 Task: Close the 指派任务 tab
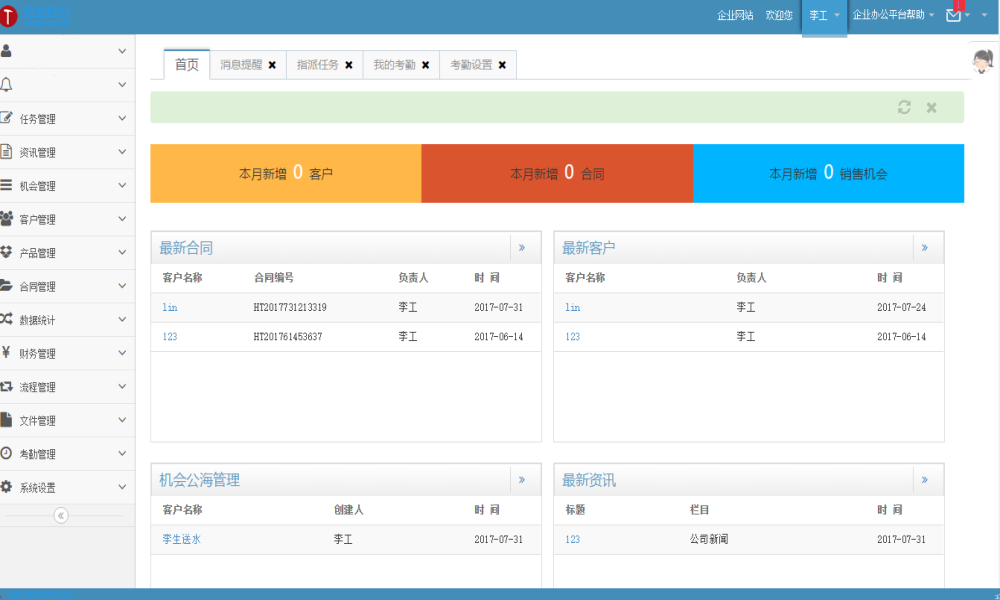(x=349, y=65)
